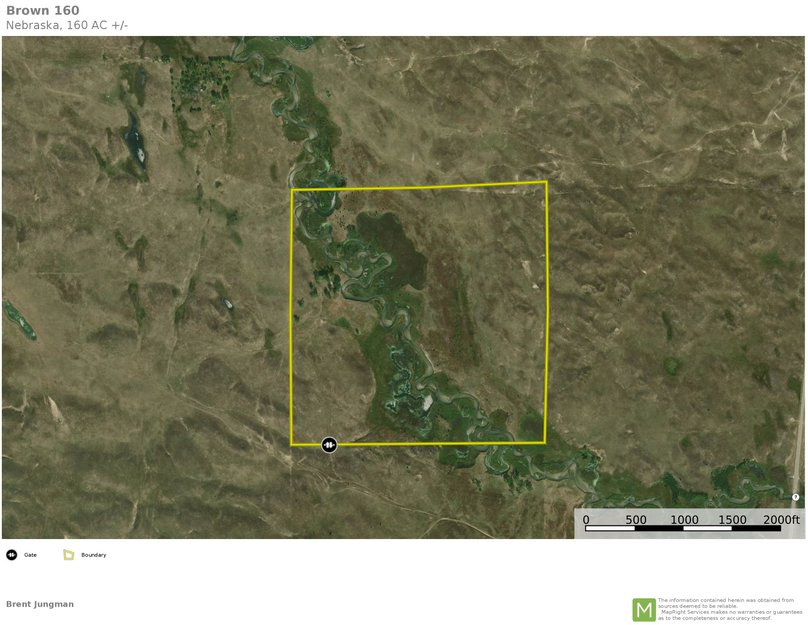808x625 pixels.
Task: Select the Boundary legend label
Action: [x=94, y=555]
